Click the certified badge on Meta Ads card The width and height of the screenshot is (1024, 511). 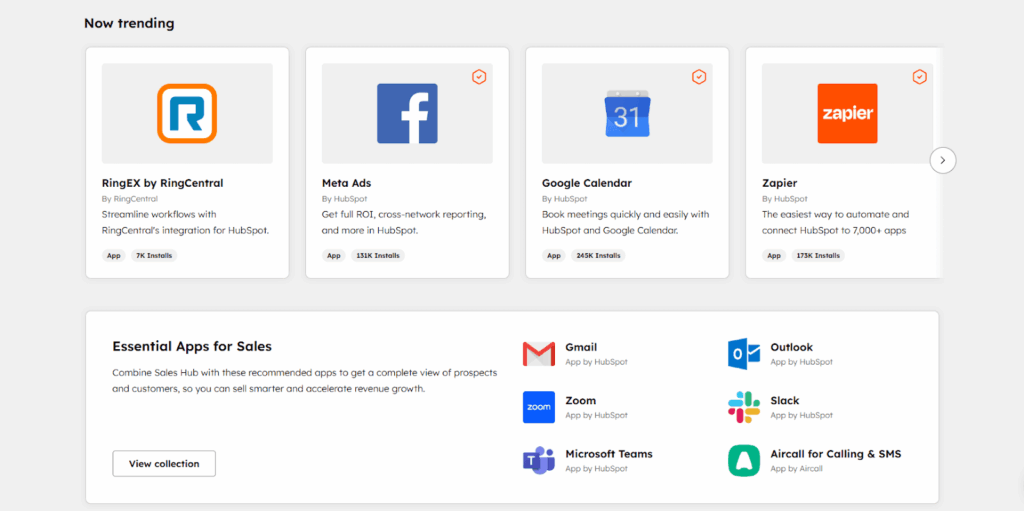[479, 77]
